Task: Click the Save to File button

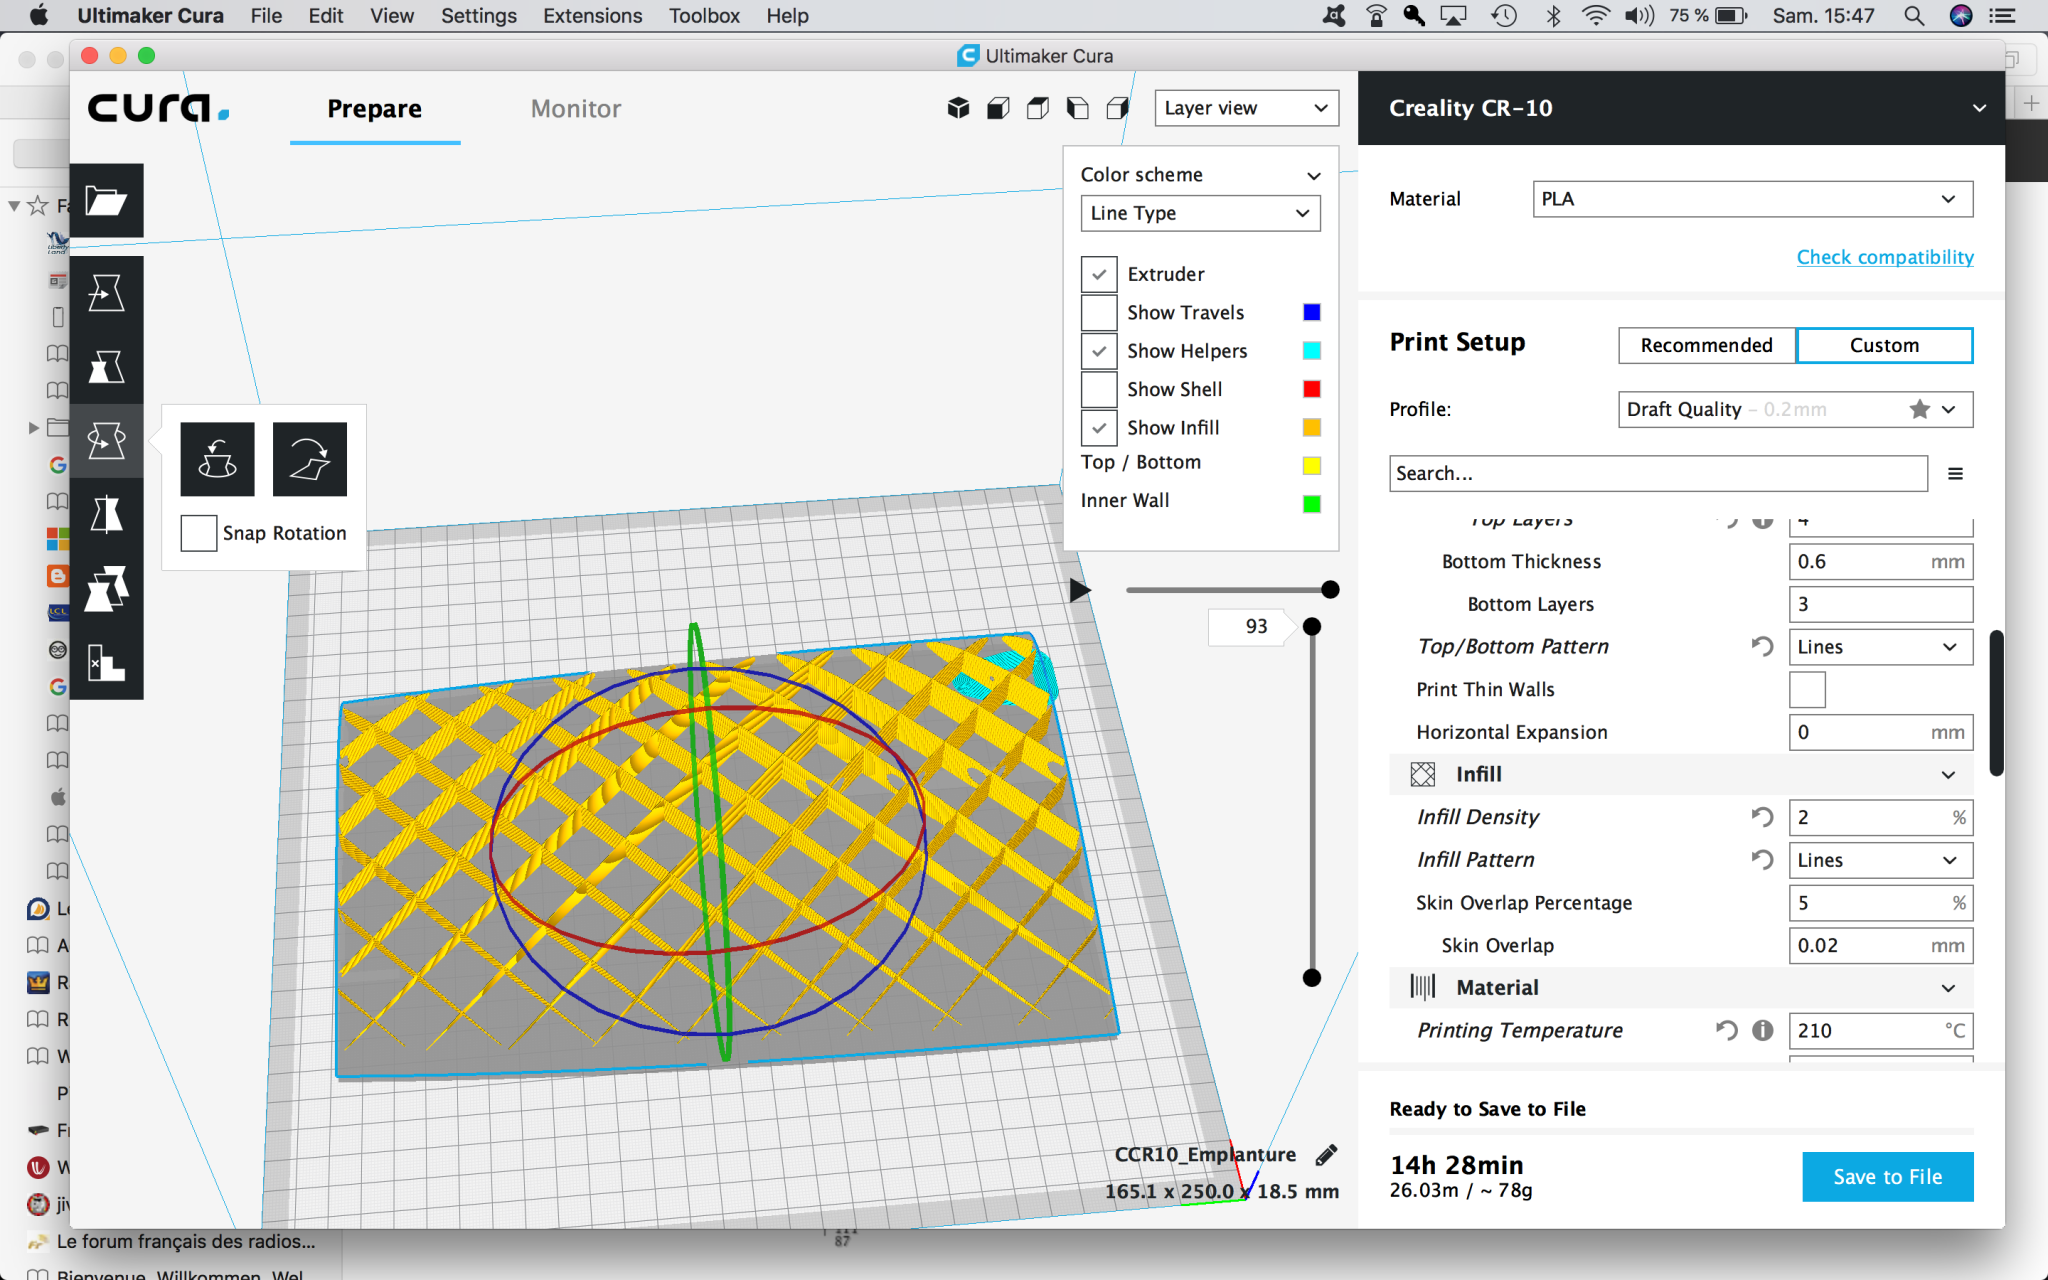Action: point(1887,1177)
